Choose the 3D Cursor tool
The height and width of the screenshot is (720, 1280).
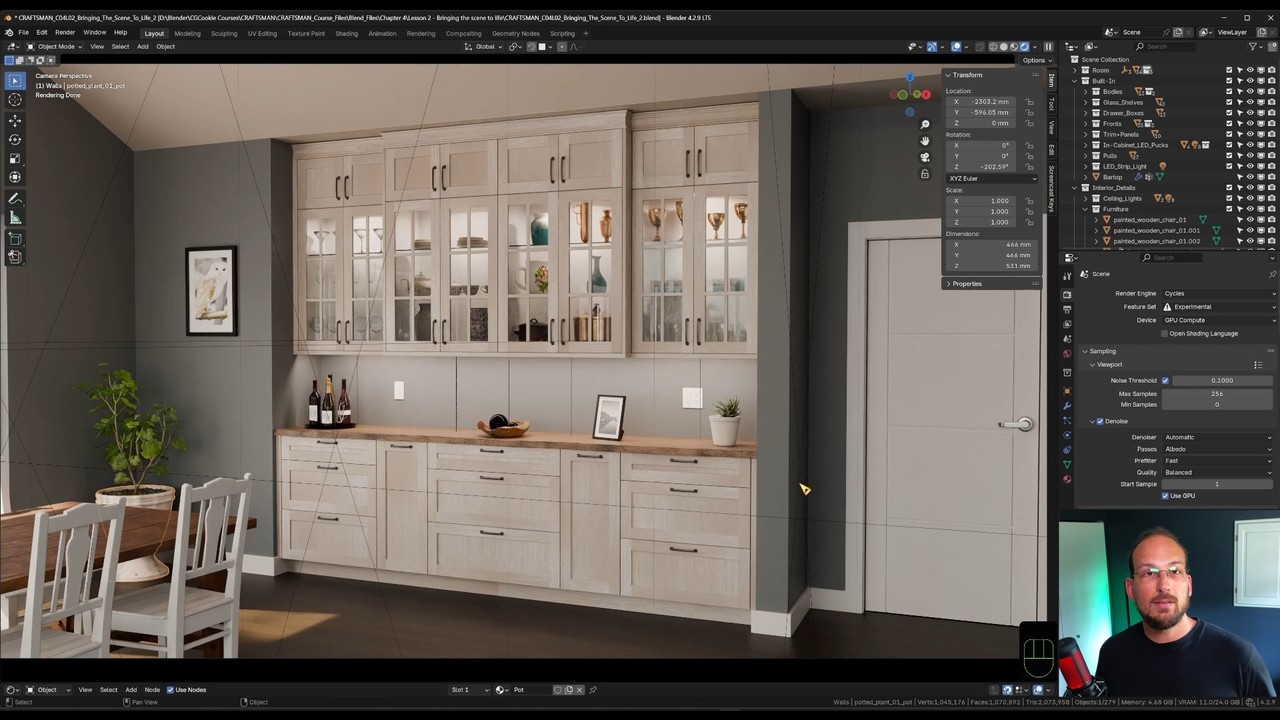pyautogui.click(x=15, y=99)
